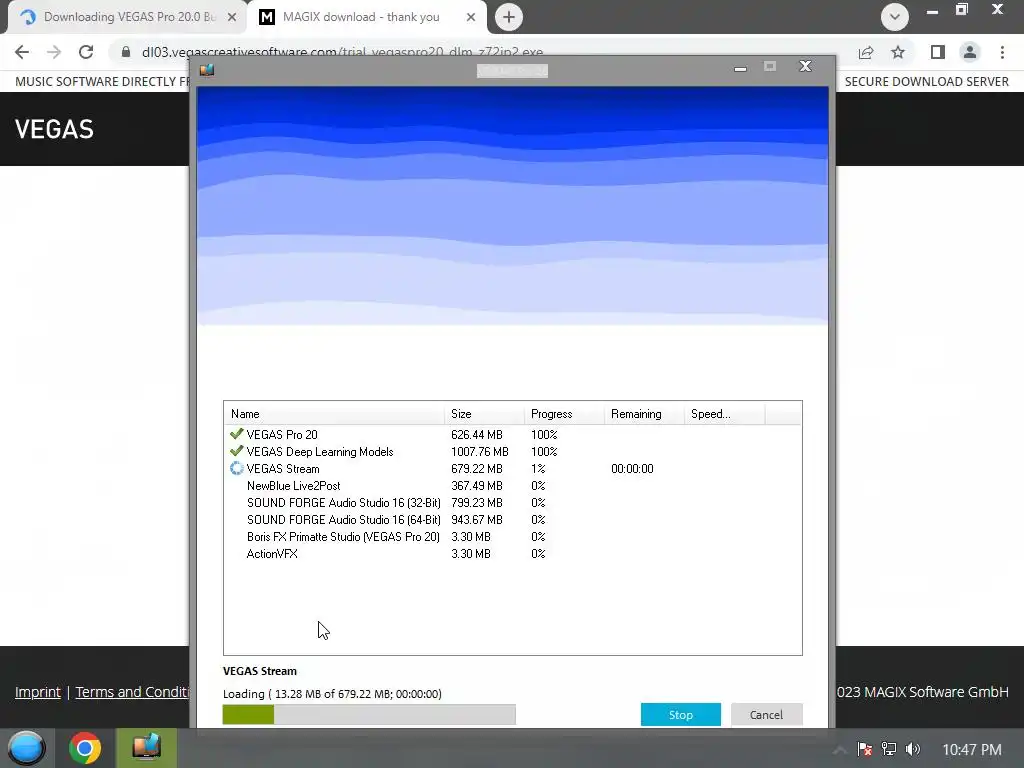Screen dimensions: 1024x768
Task: Click the 10:47 PM taskbar clock
Action: point(972,750)
